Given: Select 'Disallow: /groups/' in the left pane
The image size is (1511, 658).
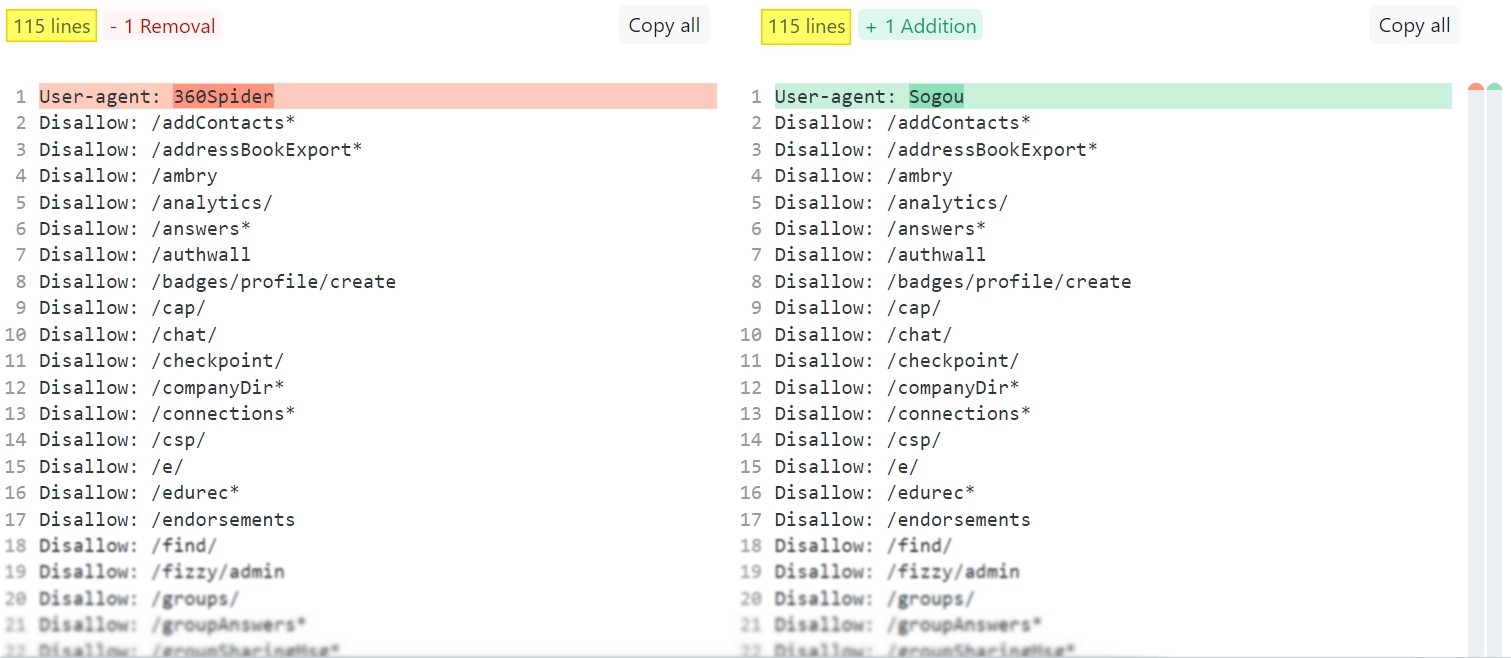Looking at the screenshot, I should 139,598.
